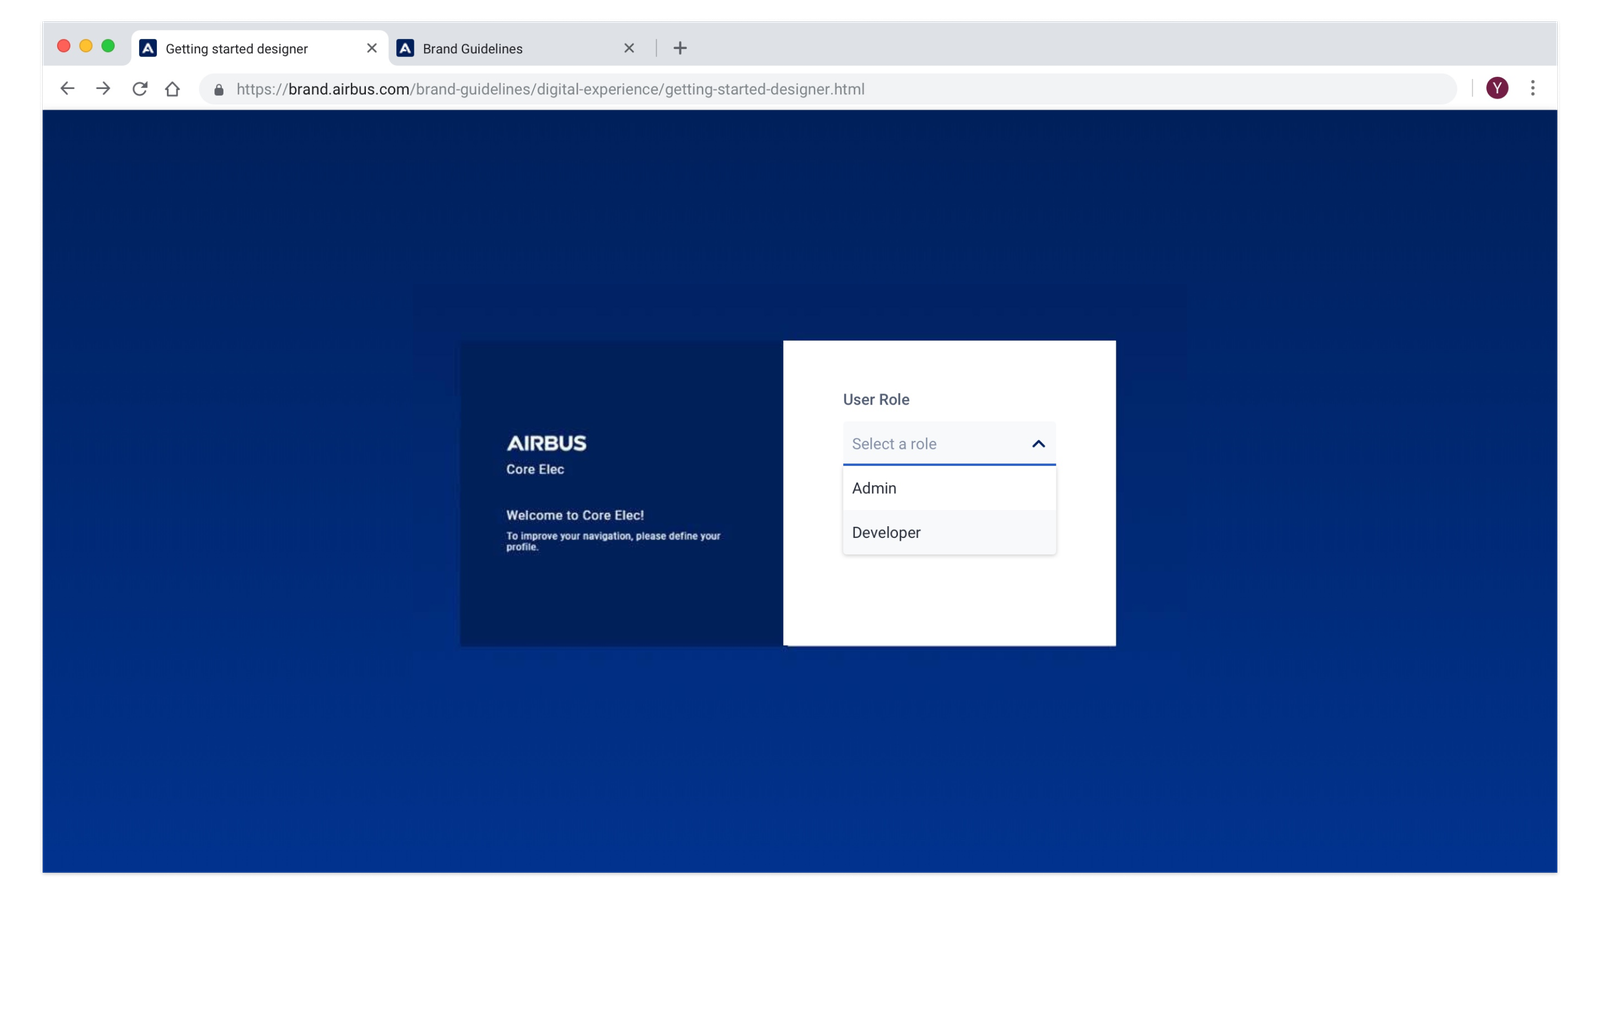
Task: Click the 'Select a role' dropdown field
Action: pos(930,444)
